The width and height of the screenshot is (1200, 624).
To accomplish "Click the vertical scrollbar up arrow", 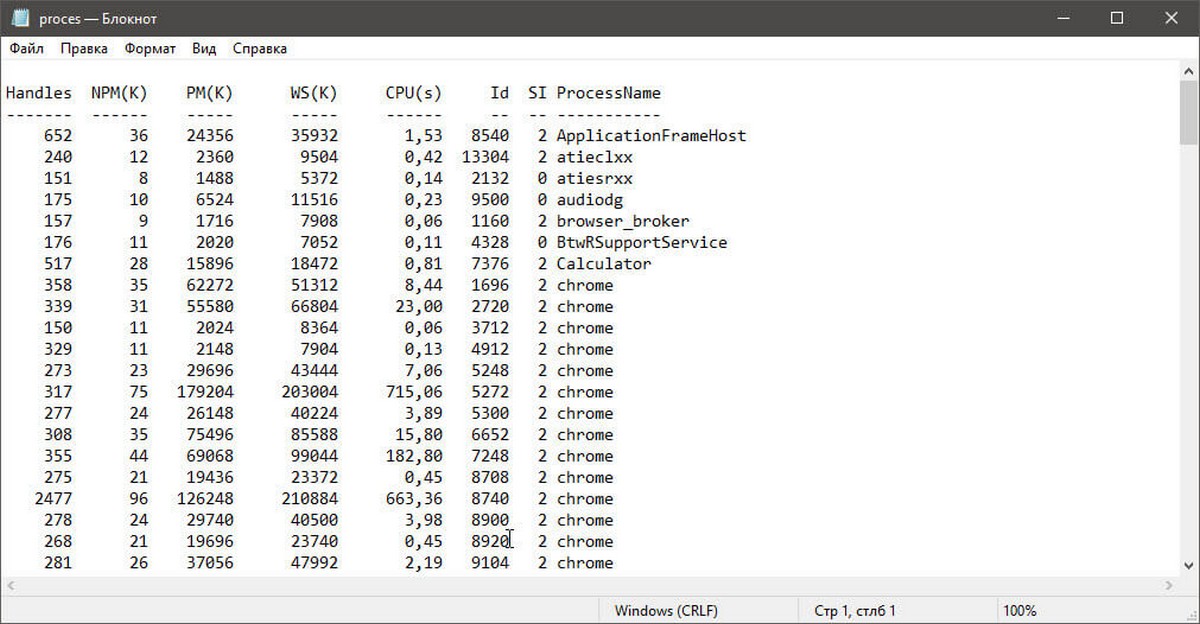I will 1190,69.
